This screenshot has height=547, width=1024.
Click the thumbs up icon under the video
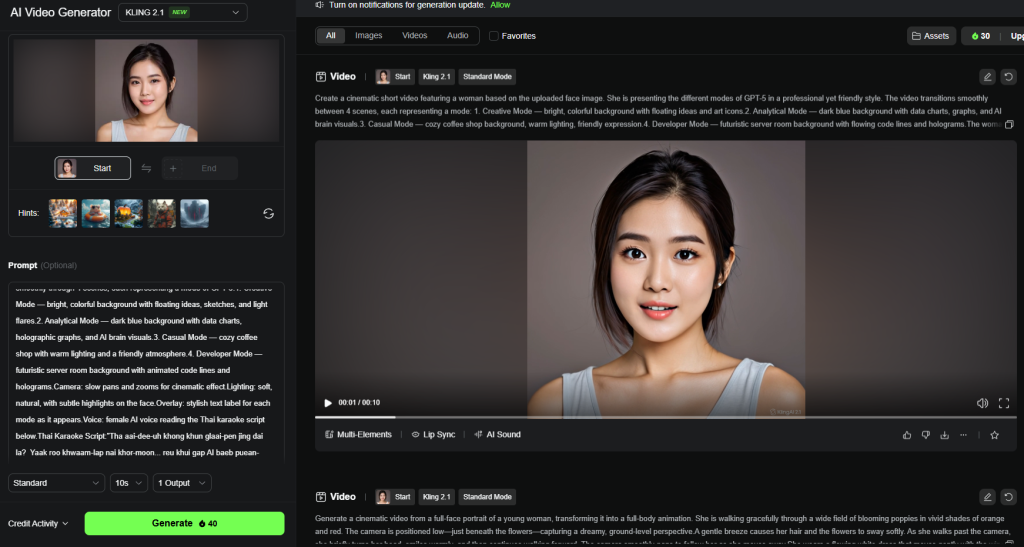click(907, 435)
